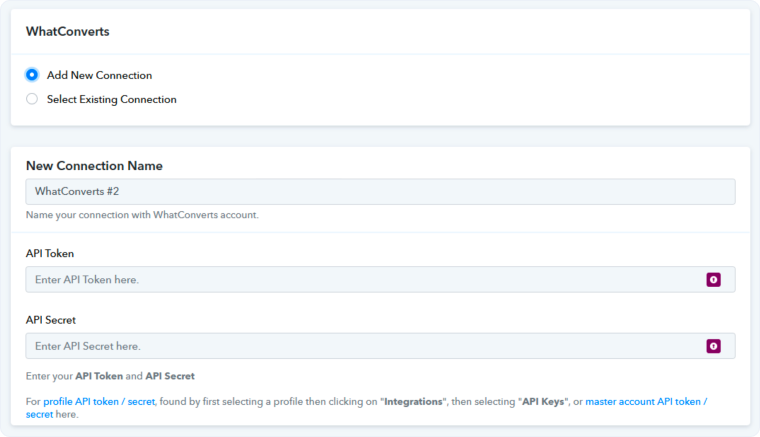Click the API Secret label

(51, 320)
